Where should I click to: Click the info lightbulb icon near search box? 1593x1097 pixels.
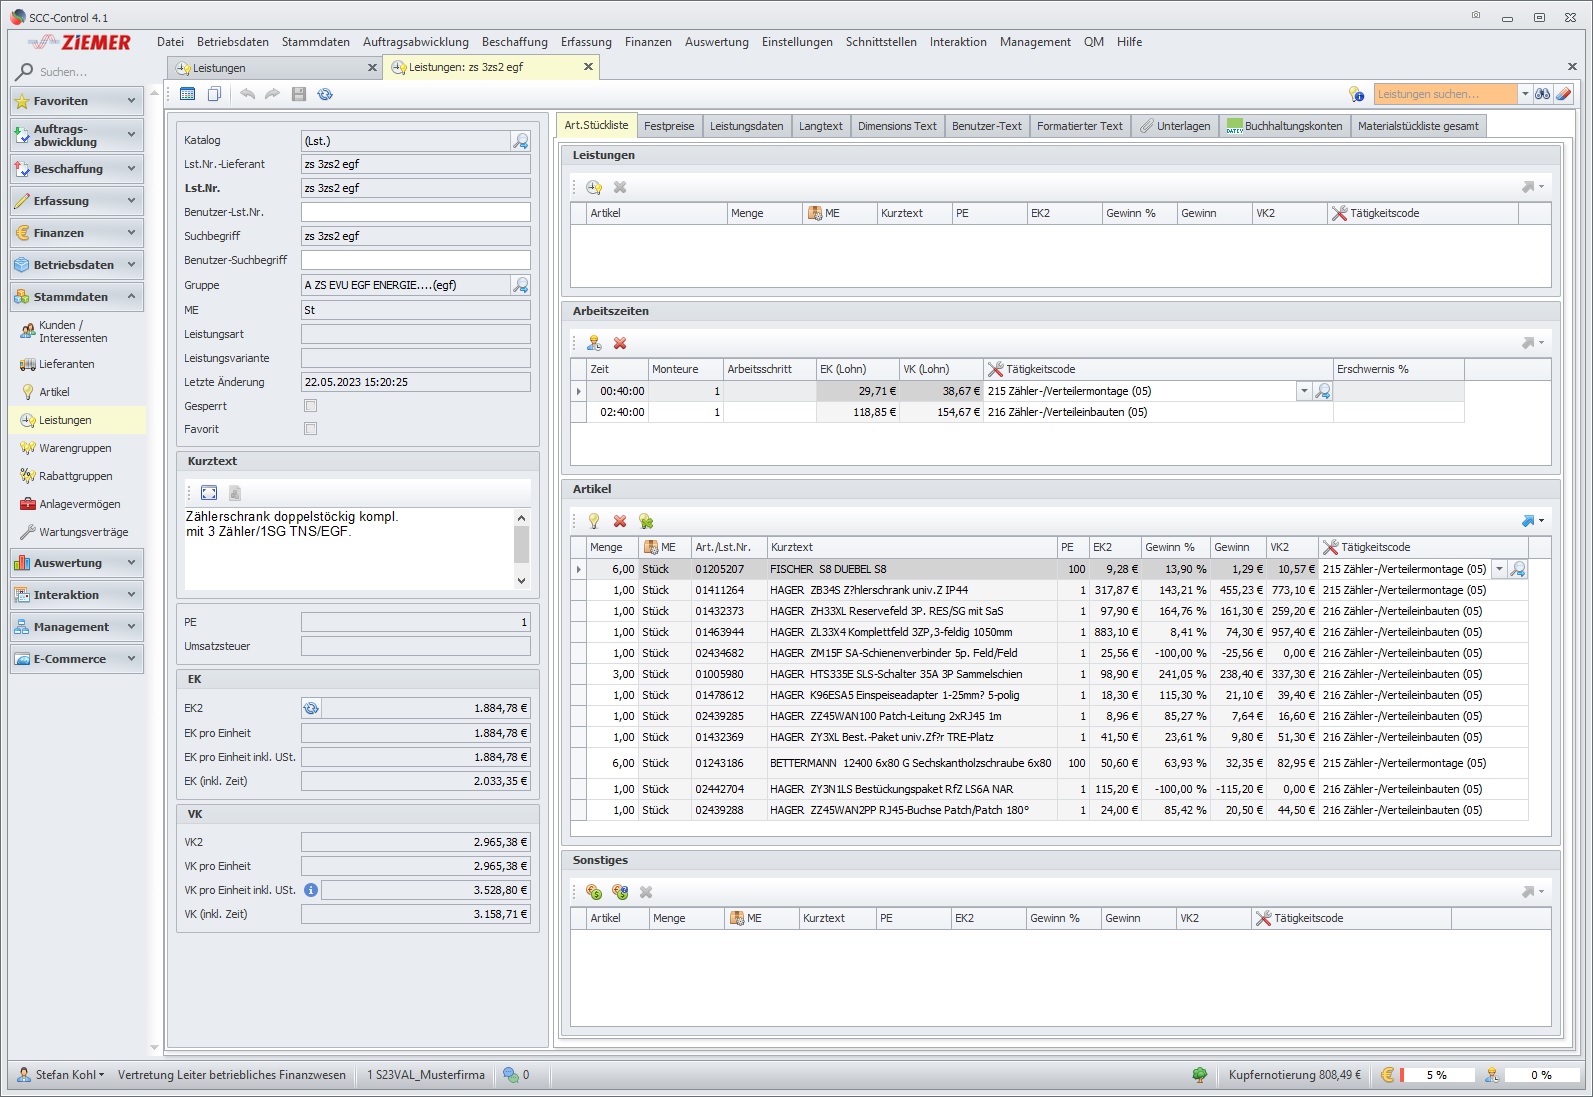tap(1356, 94)
